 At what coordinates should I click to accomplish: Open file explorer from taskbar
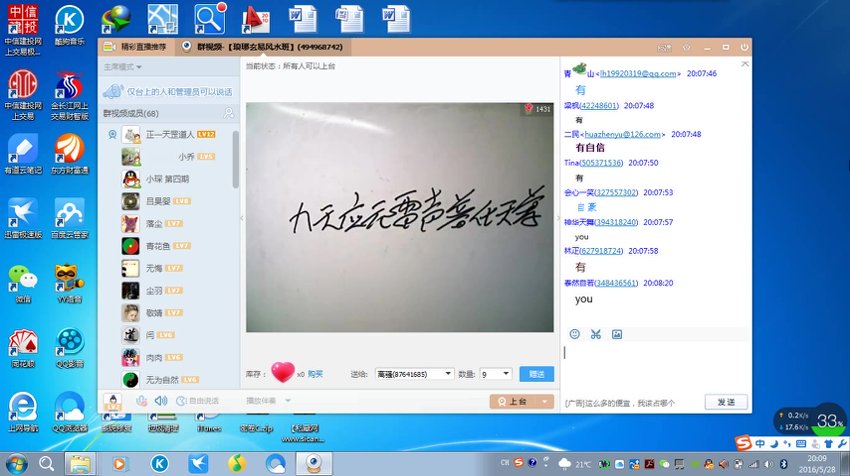(x=80, y=464)
